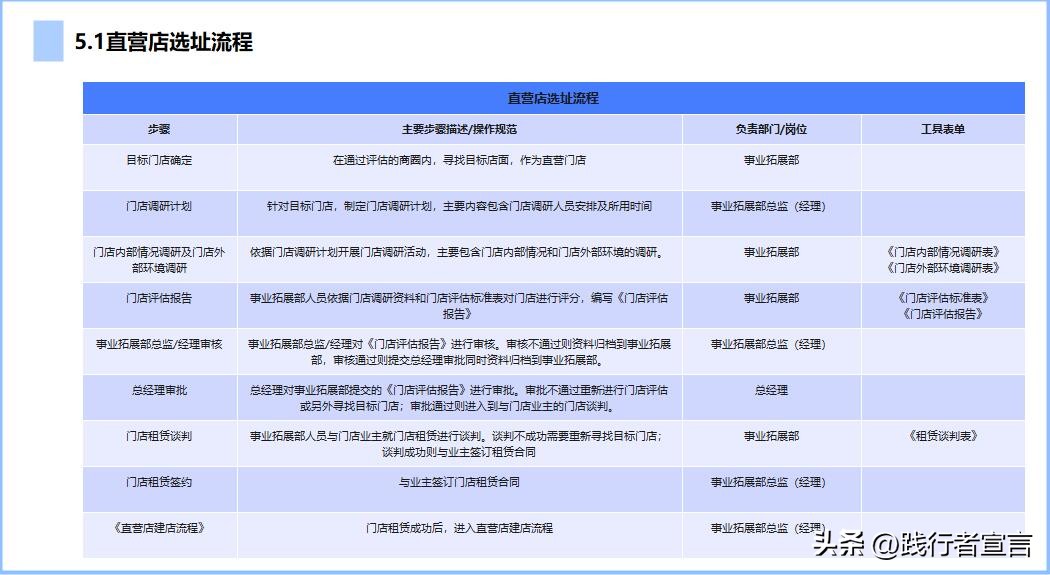
Task: Click description starting "事业拓展部总监/经理对《门店评估报告》进行审核"
Action: [459, 352]
